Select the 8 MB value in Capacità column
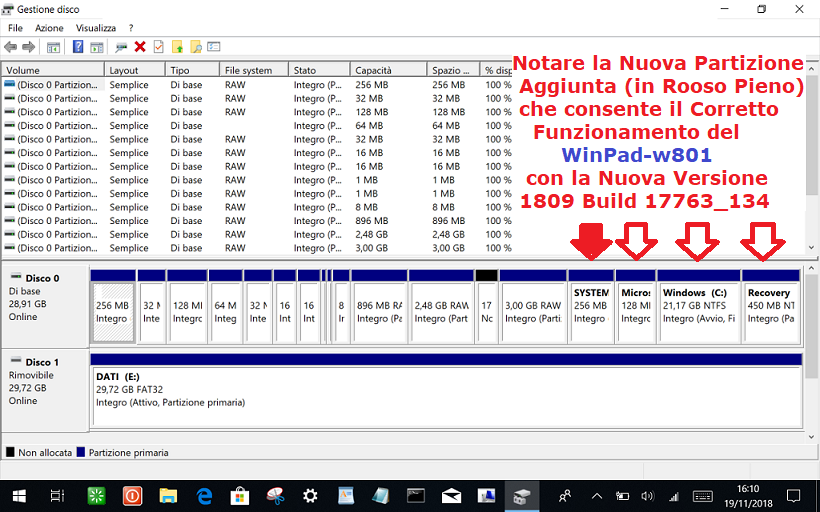Viewport: 820px width, 512px height. 366,207
